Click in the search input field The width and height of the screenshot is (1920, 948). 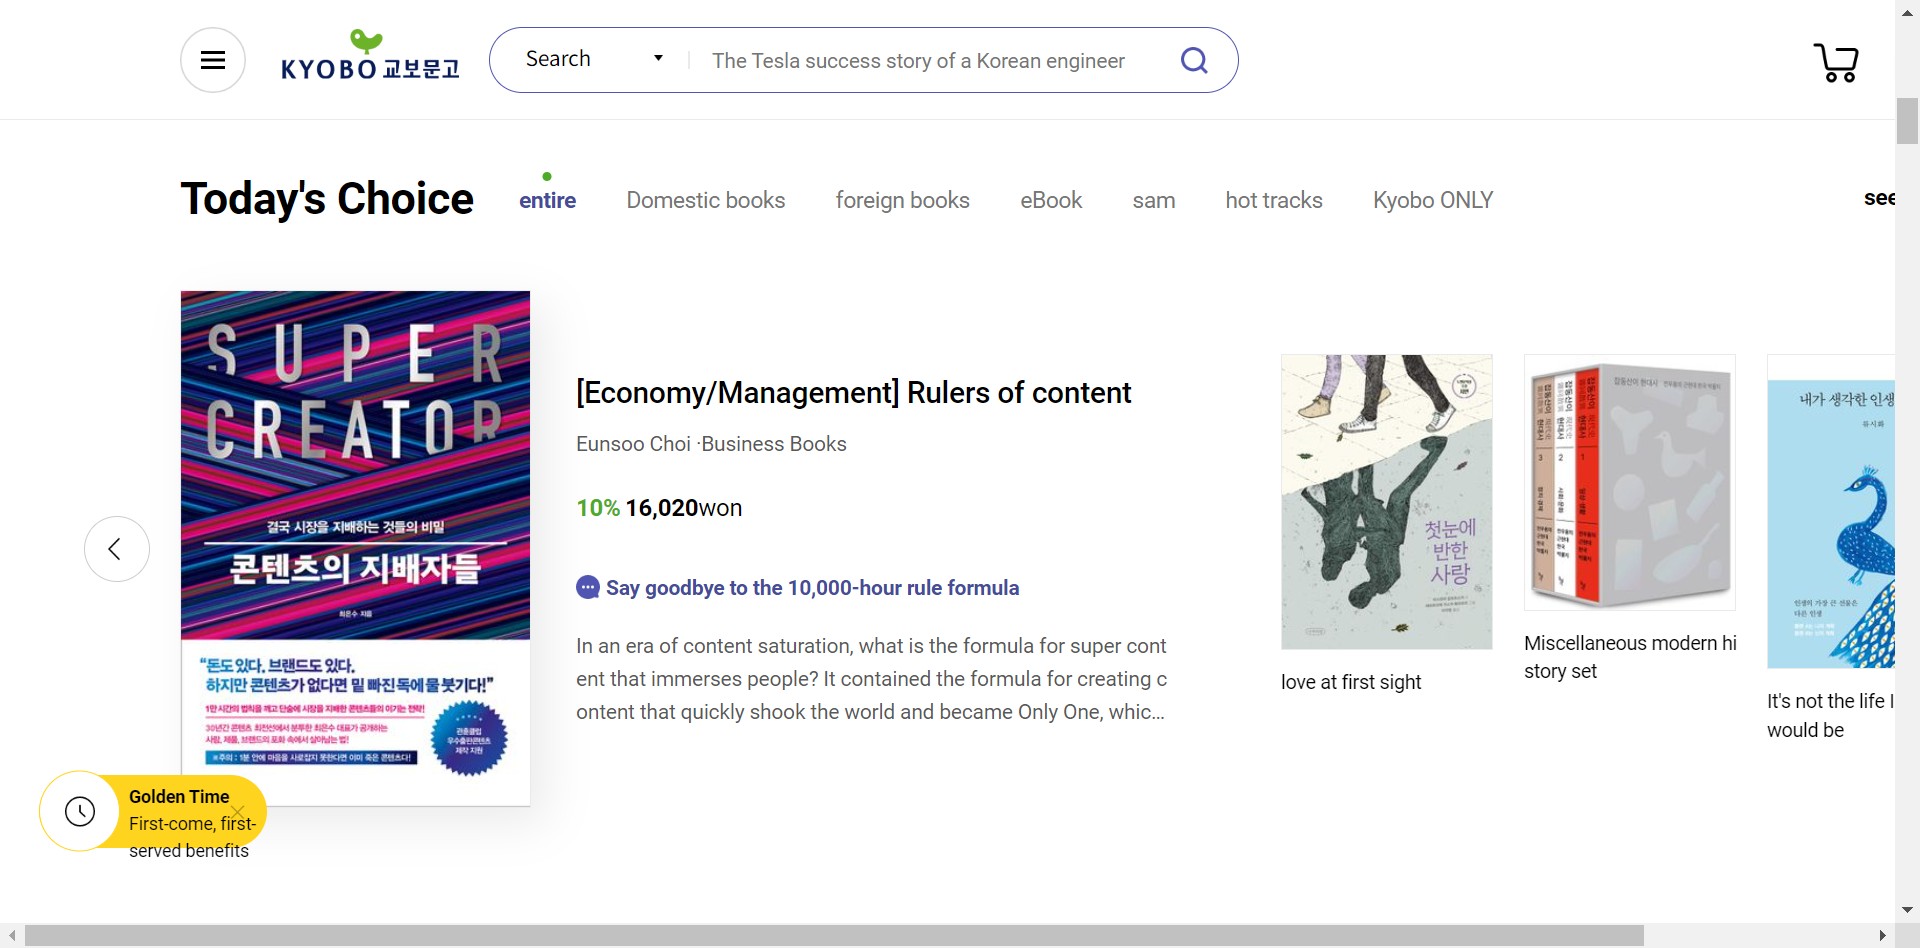coord(930,61)
